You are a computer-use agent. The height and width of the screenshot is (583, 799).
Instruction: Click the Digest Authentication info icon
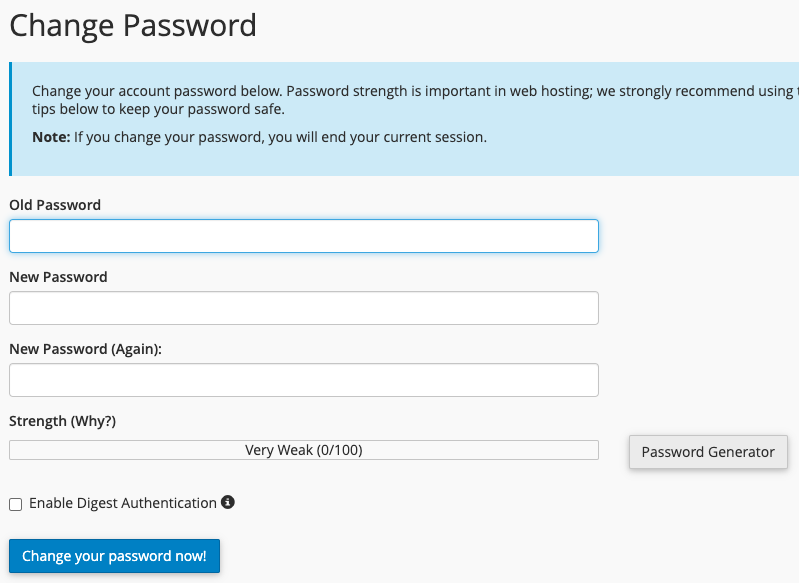click(228, 502)
